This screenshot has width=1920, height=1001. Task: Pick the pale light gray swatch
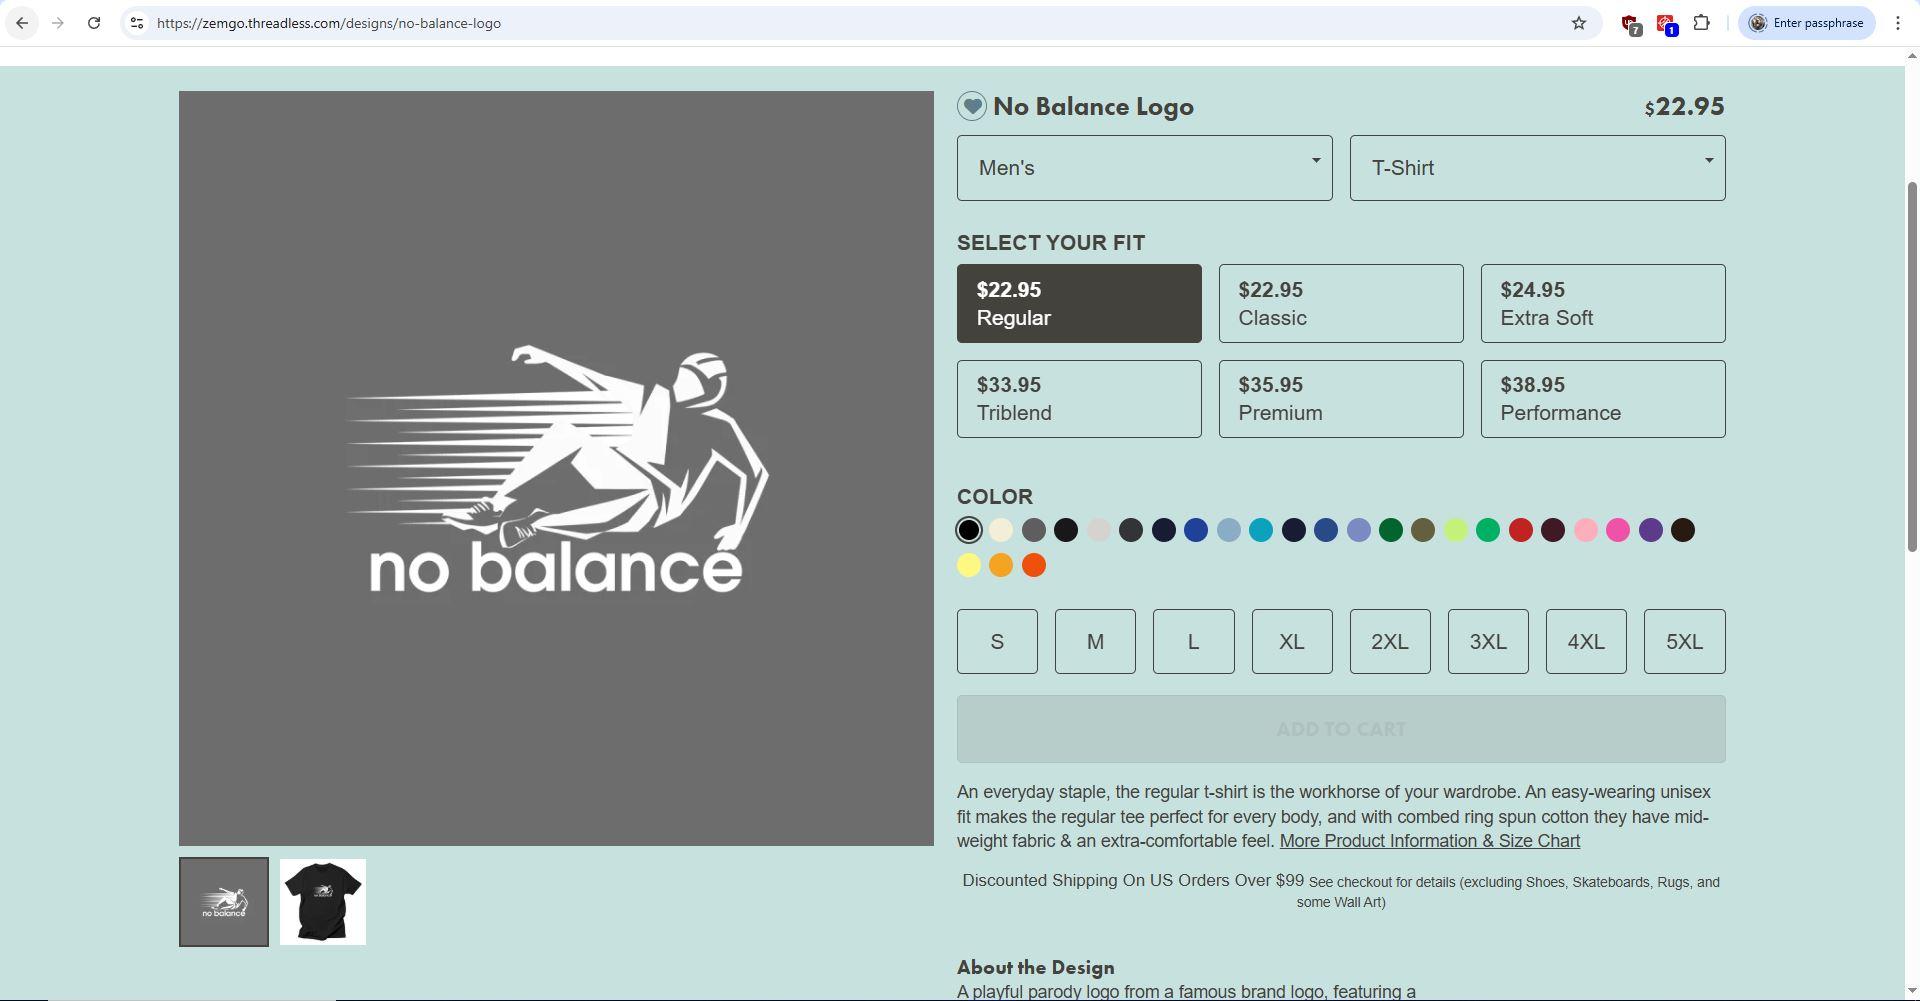click(1098, 530)
